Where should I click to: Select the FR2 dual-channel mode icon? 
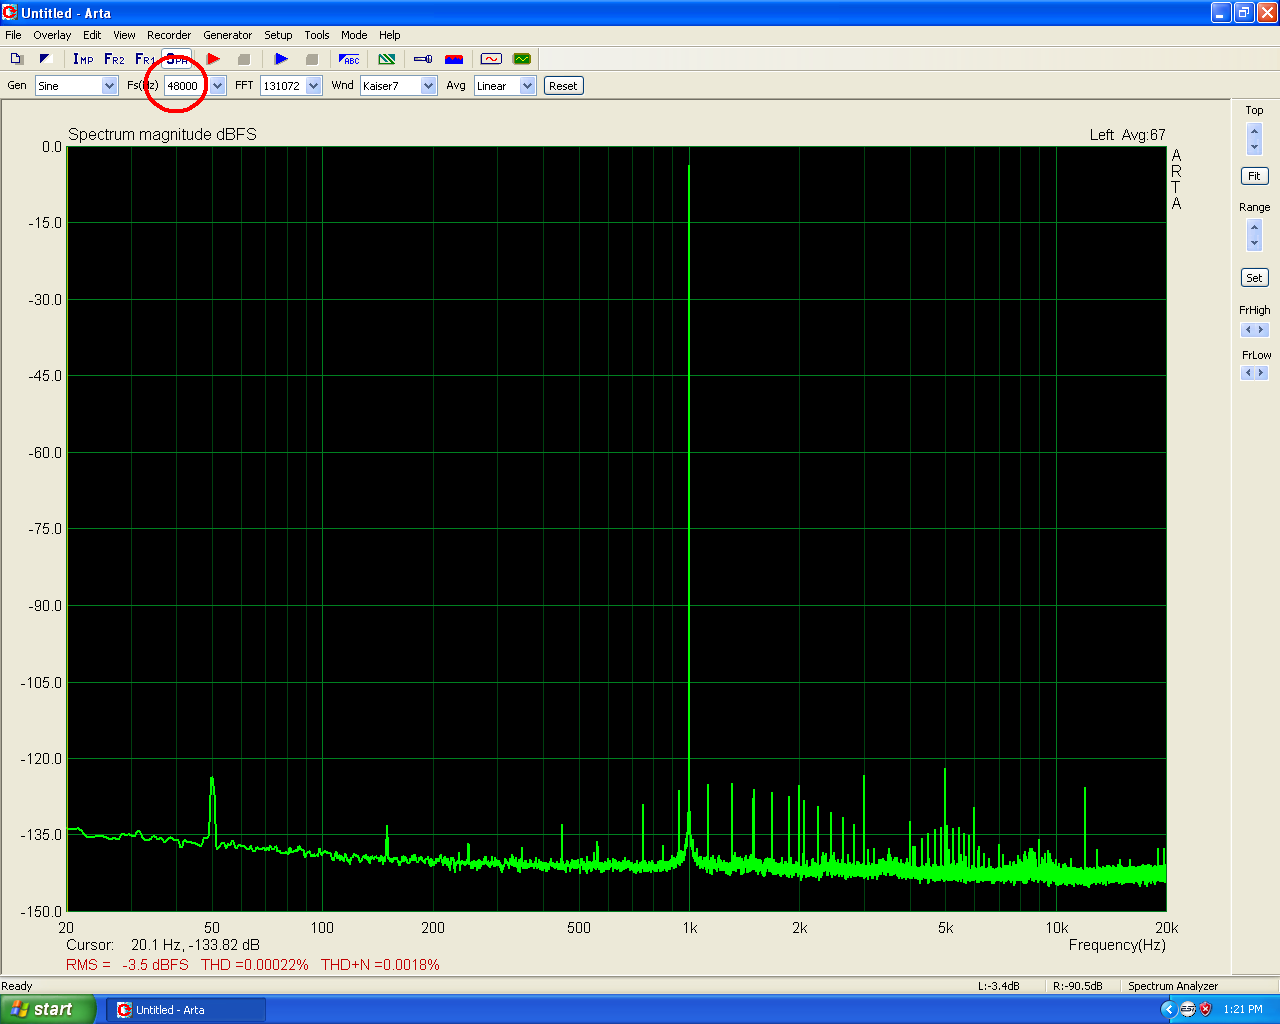(114, 59)
